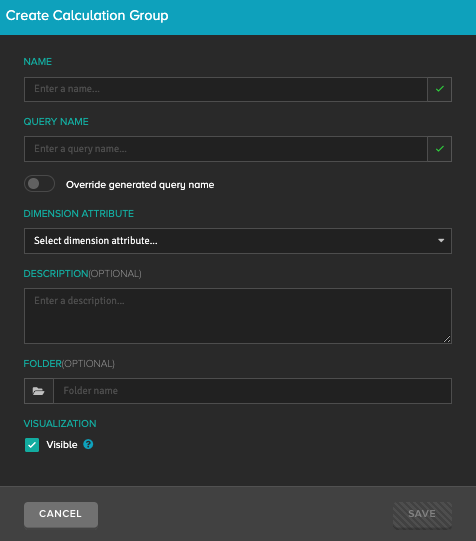Open the Visible help question-mark icon
The image size is (476, 541).
point(88,444)
